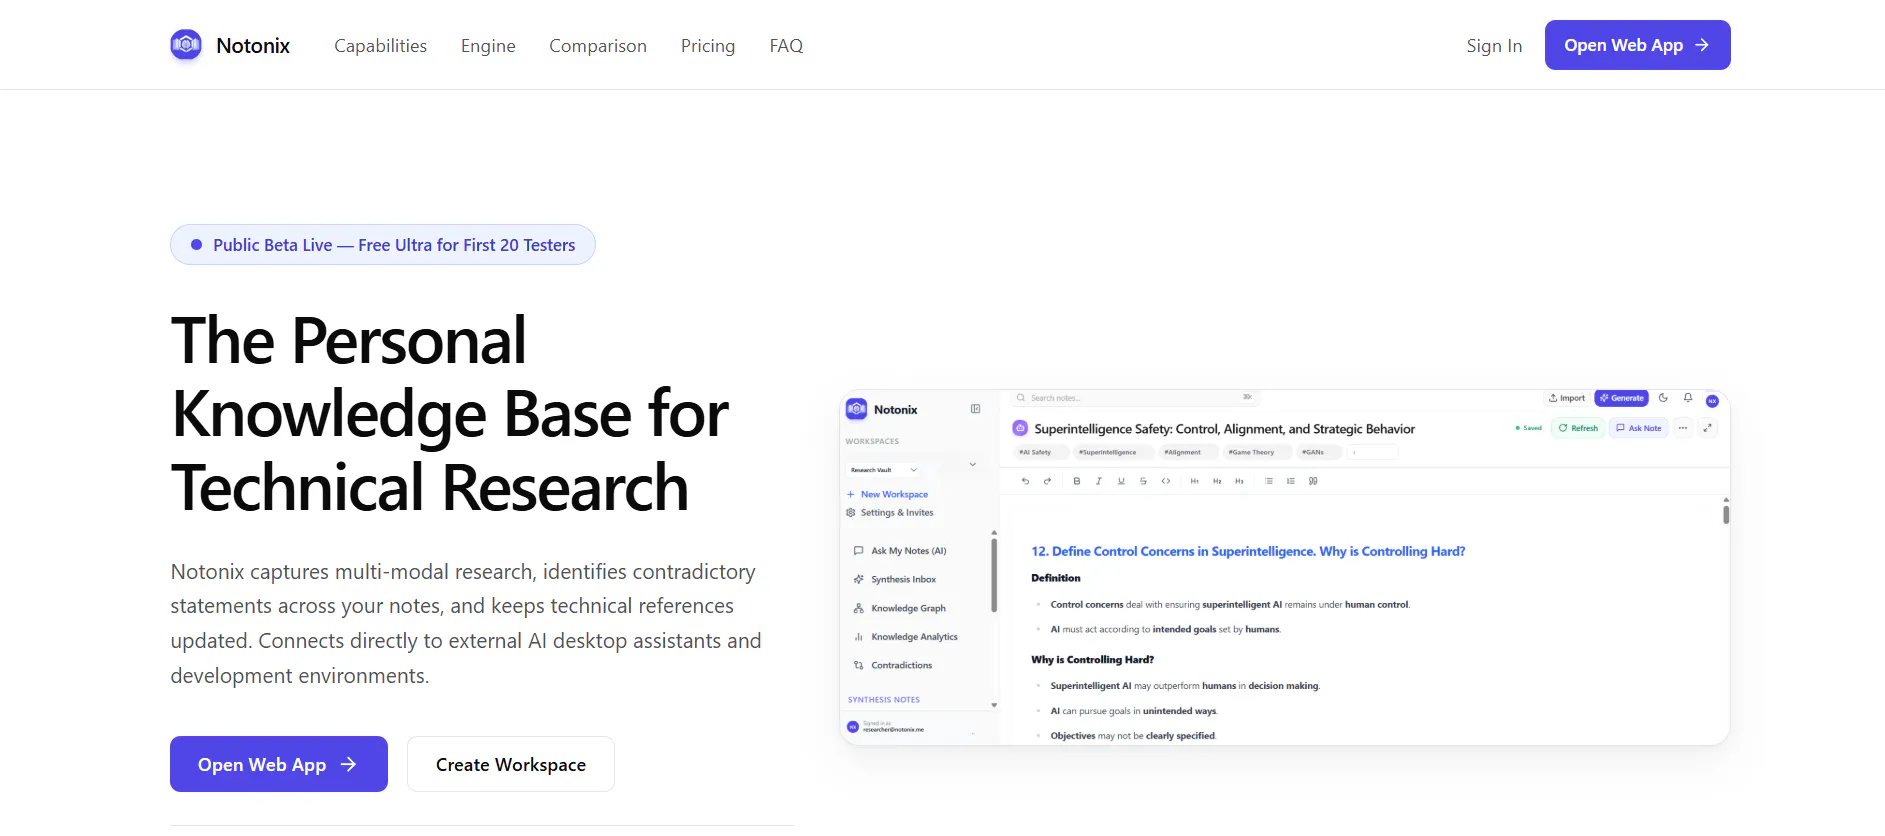Click the purple note-type icon beside the title
Viewport: 1885px width, 836px height.
point(1020,428)
